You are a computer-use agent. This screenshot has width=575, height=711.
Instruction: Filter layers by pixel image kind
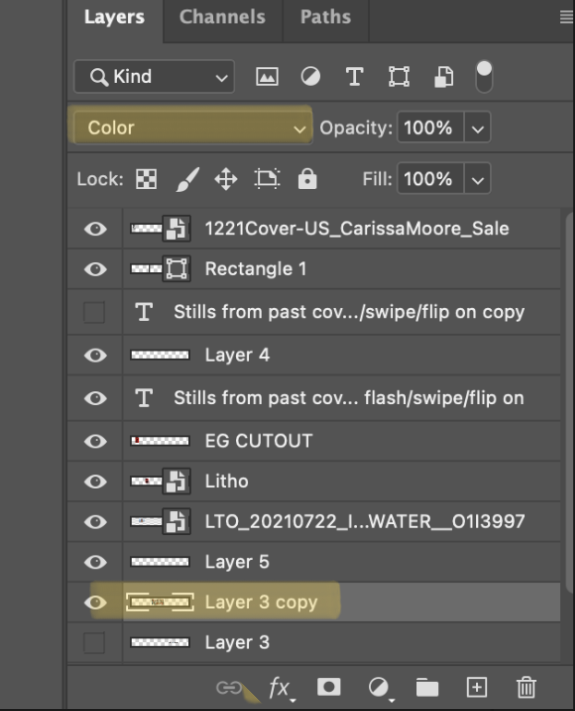click(x=267, y=77)
